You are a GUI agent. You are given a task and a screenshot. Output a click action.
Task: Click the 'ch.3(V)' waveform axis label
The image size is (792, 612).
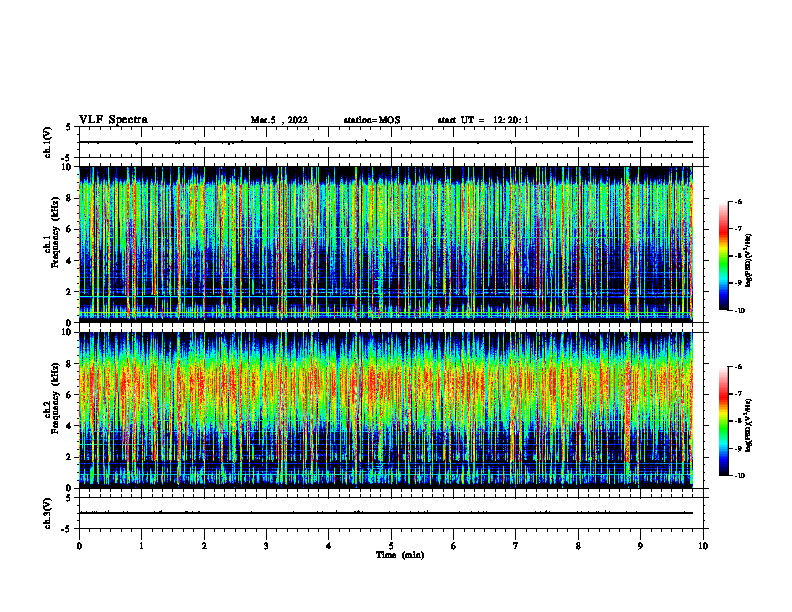[x=47, y=513]
